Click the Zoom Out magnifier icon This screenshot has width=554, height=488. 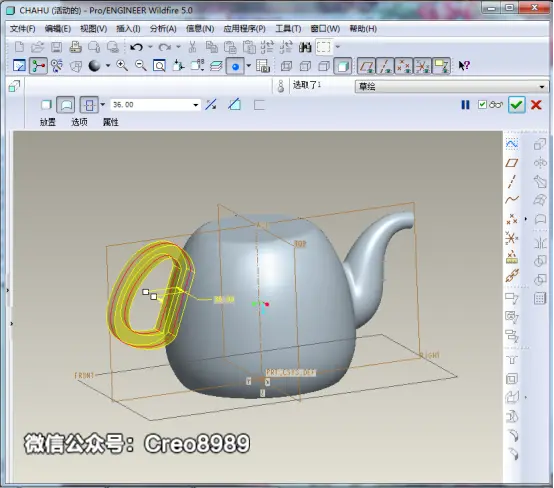click(141, 66)
